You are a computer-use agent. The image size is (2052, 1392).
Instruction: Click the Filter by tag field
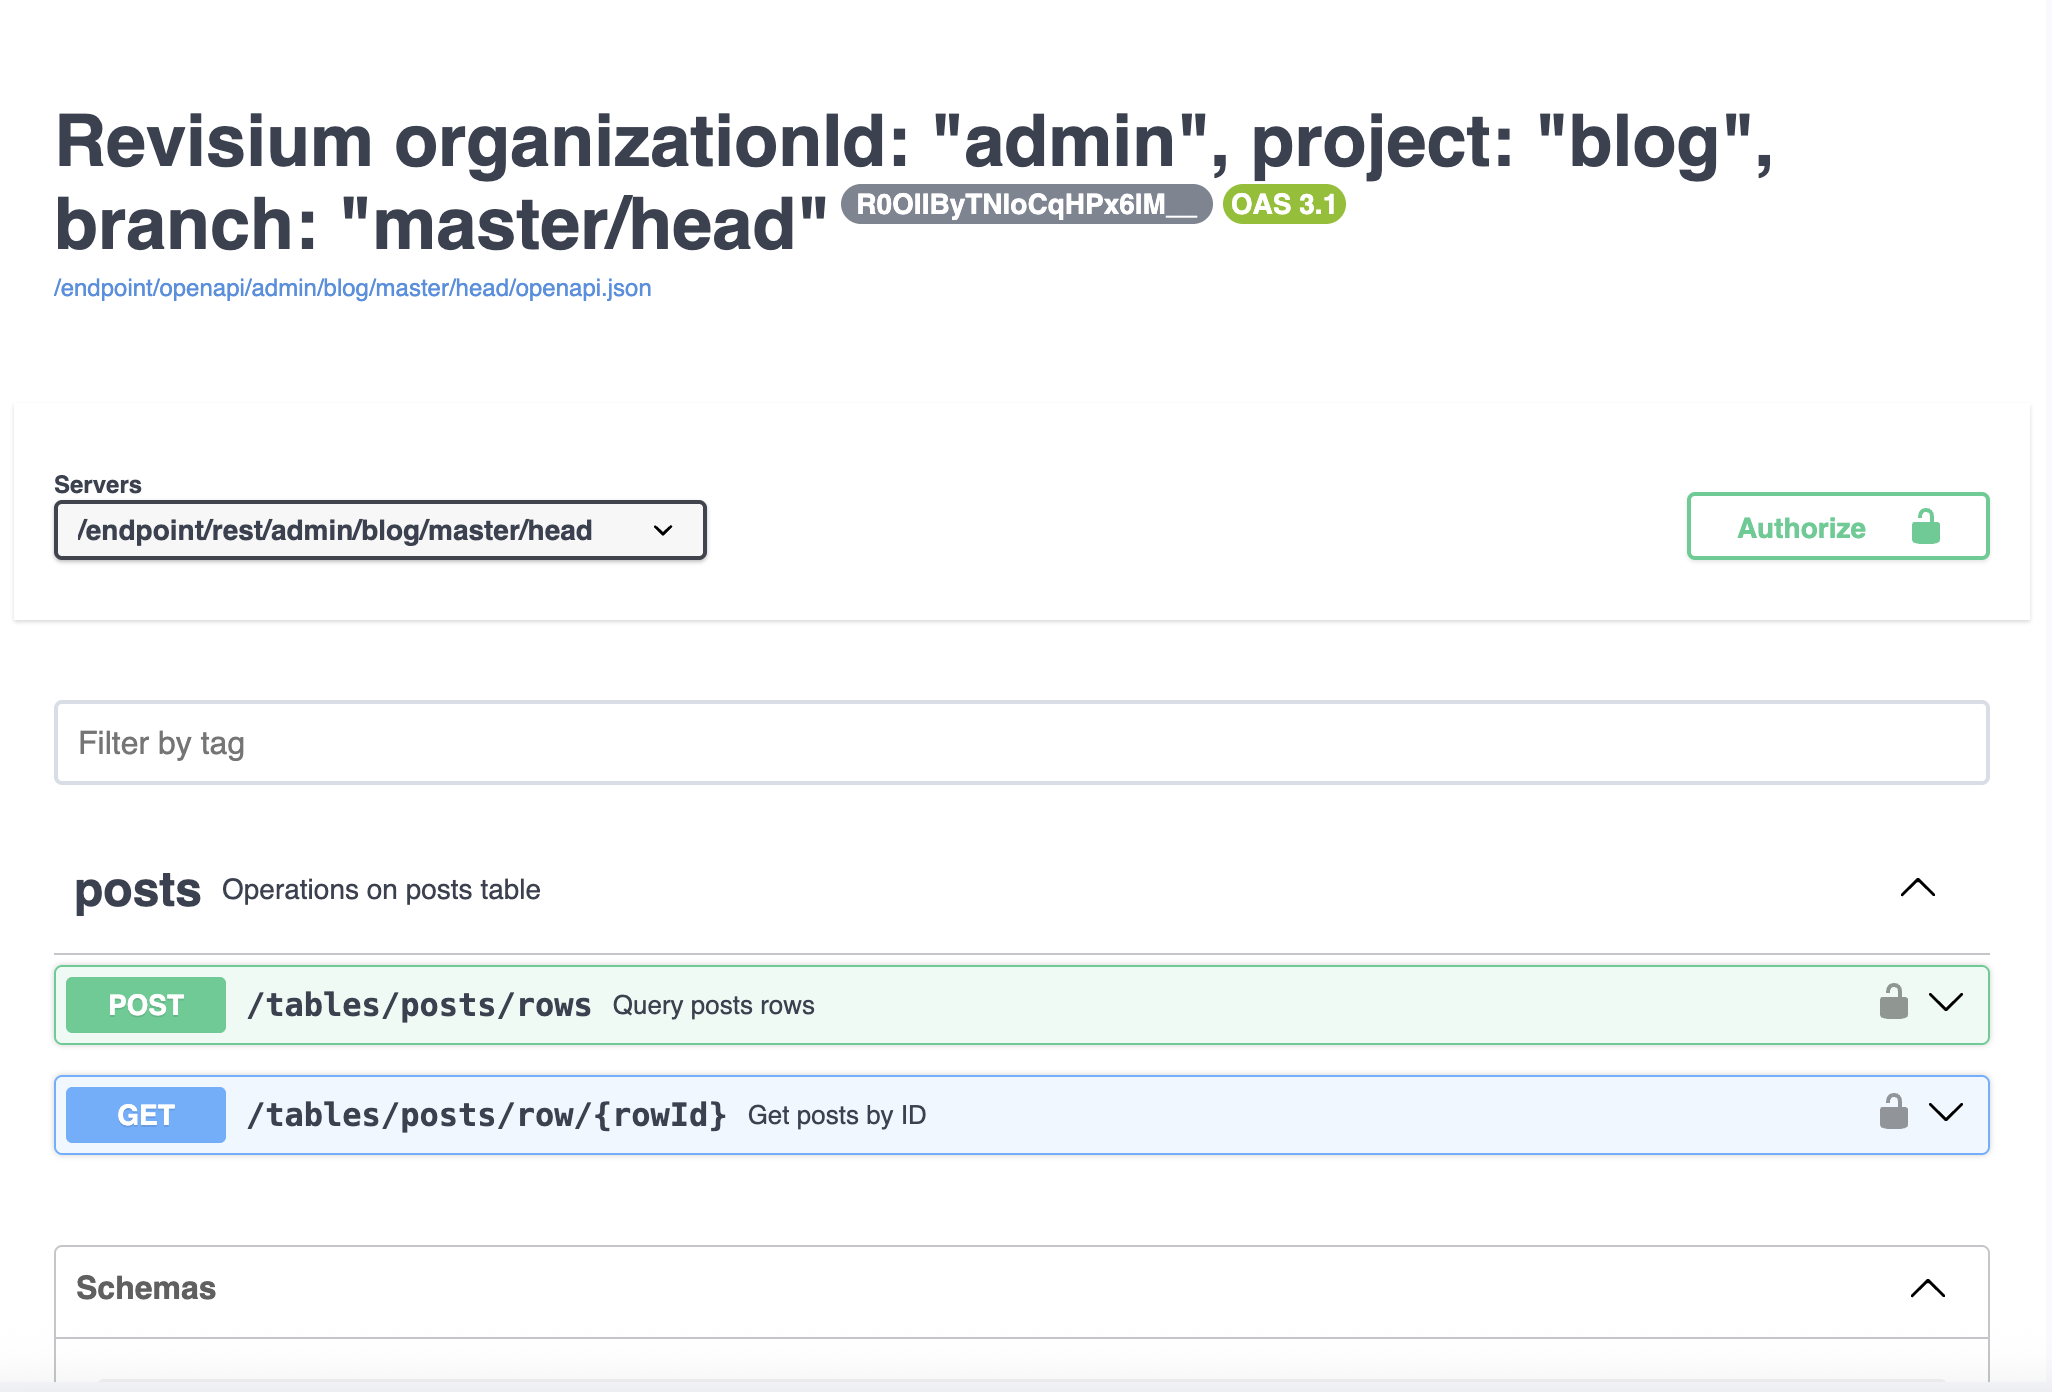click(1020, 743)
